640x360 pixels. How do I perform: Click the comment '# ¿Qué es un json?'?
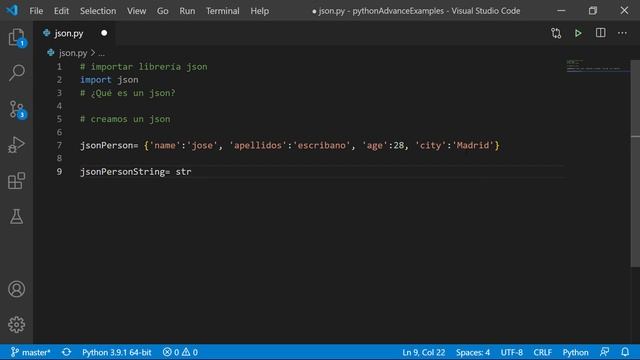point(128,93)
